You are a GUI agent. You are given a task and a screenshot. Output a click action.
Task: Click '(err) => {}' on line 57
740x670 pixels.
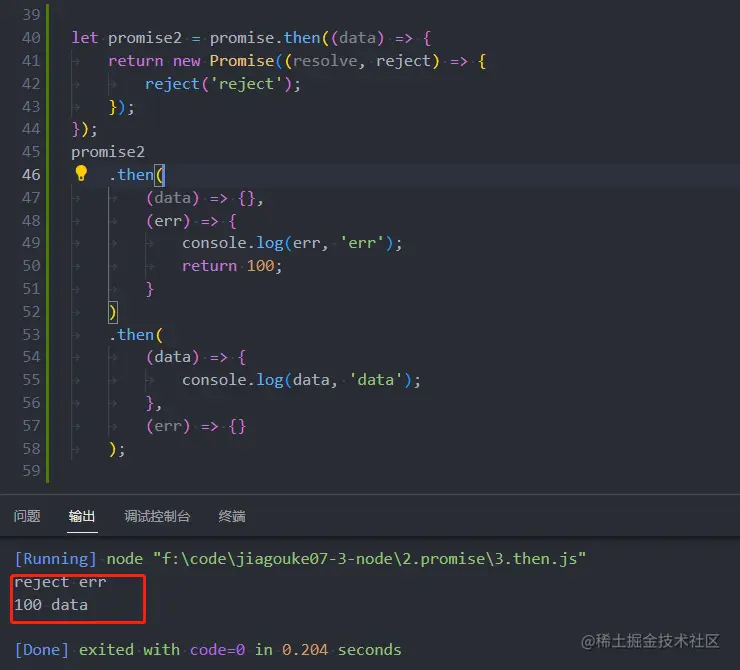[x=196, y=427]
